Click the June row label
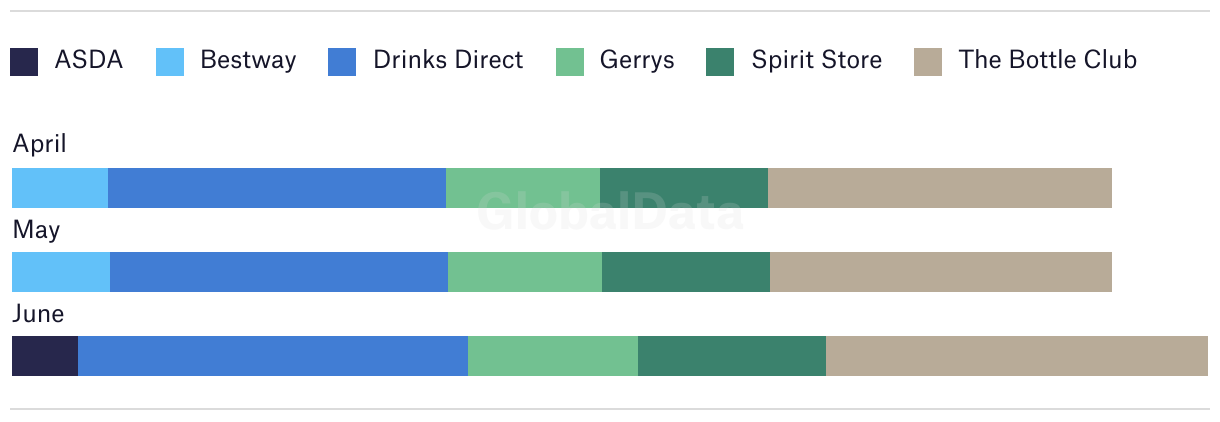The height and width of the screenshot is (422, 1220). coord(38,314)
